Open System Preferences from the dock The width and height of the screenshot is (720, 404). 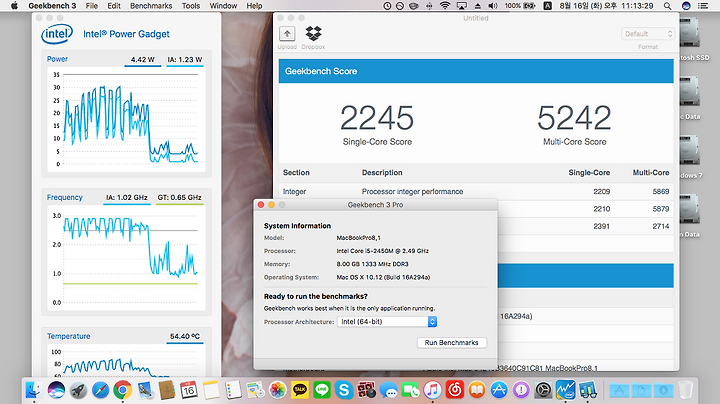click(544, 390)
